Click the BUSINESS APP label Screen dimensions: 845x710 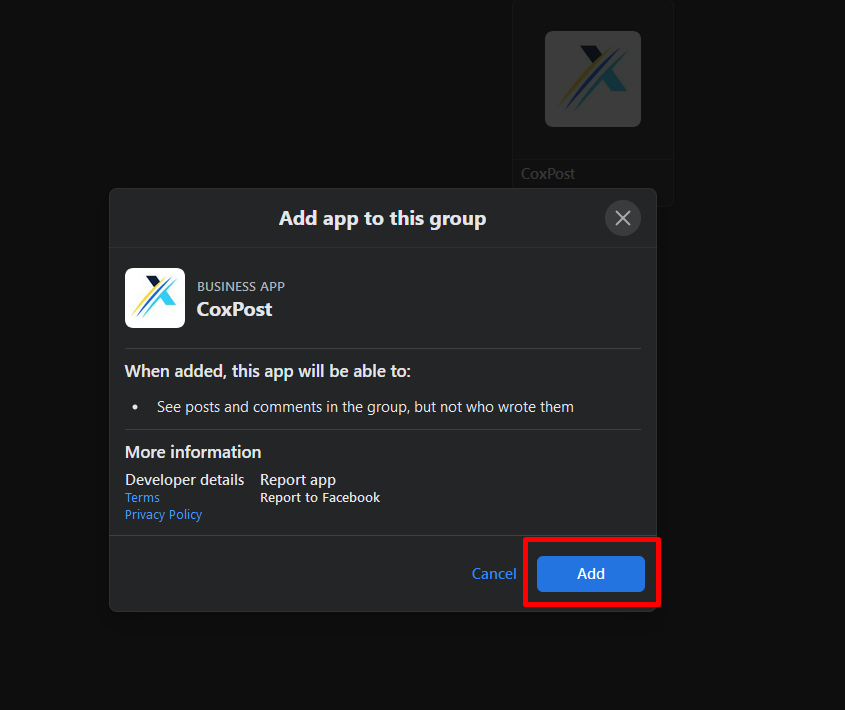click(x=241, y=287)
